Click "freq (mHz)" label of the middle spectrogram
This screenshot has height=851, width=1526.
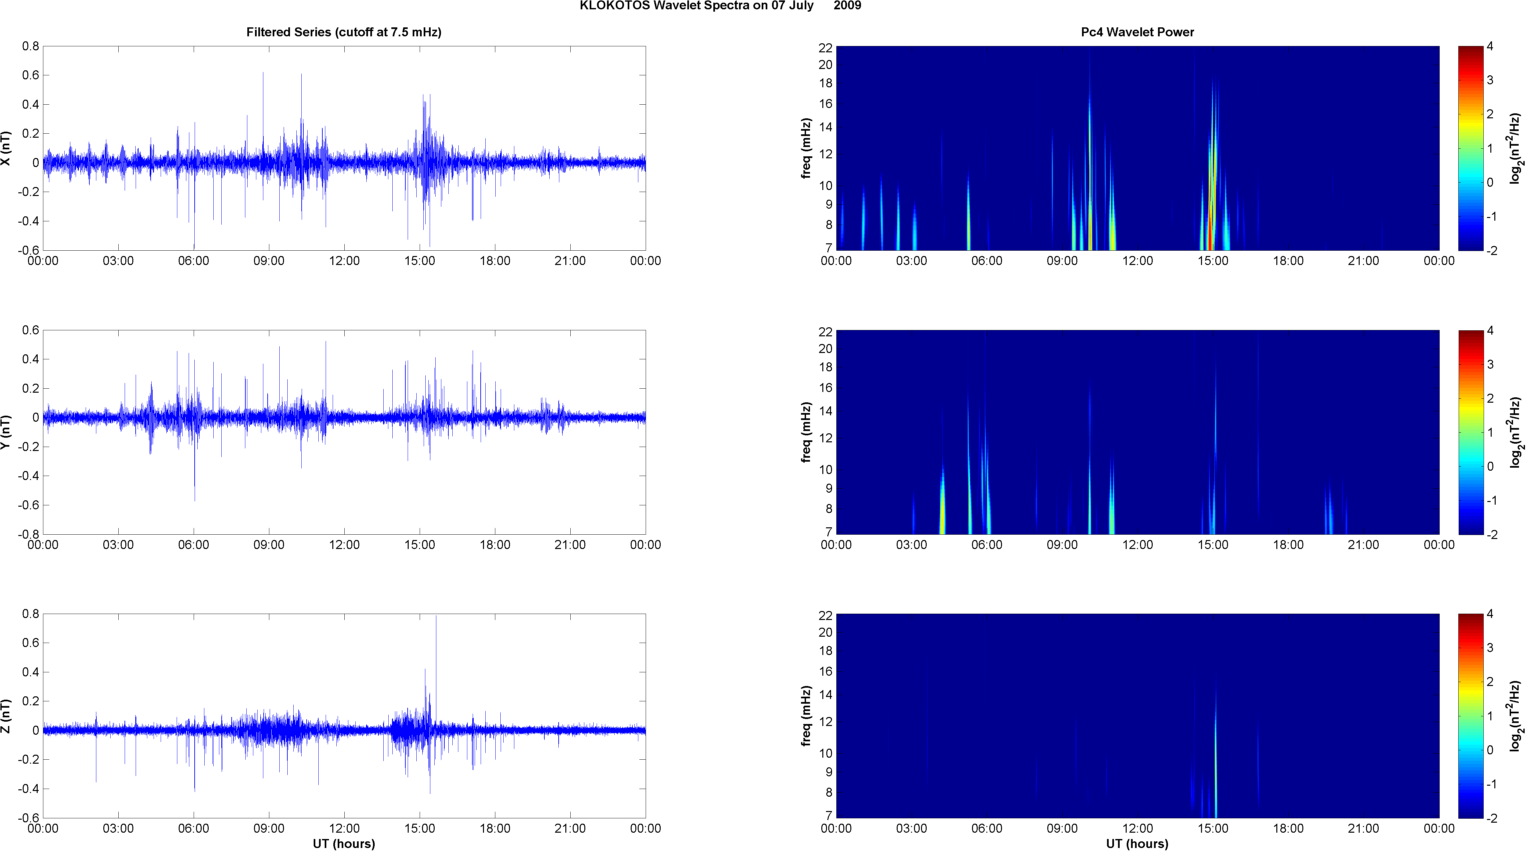point(806,432)
